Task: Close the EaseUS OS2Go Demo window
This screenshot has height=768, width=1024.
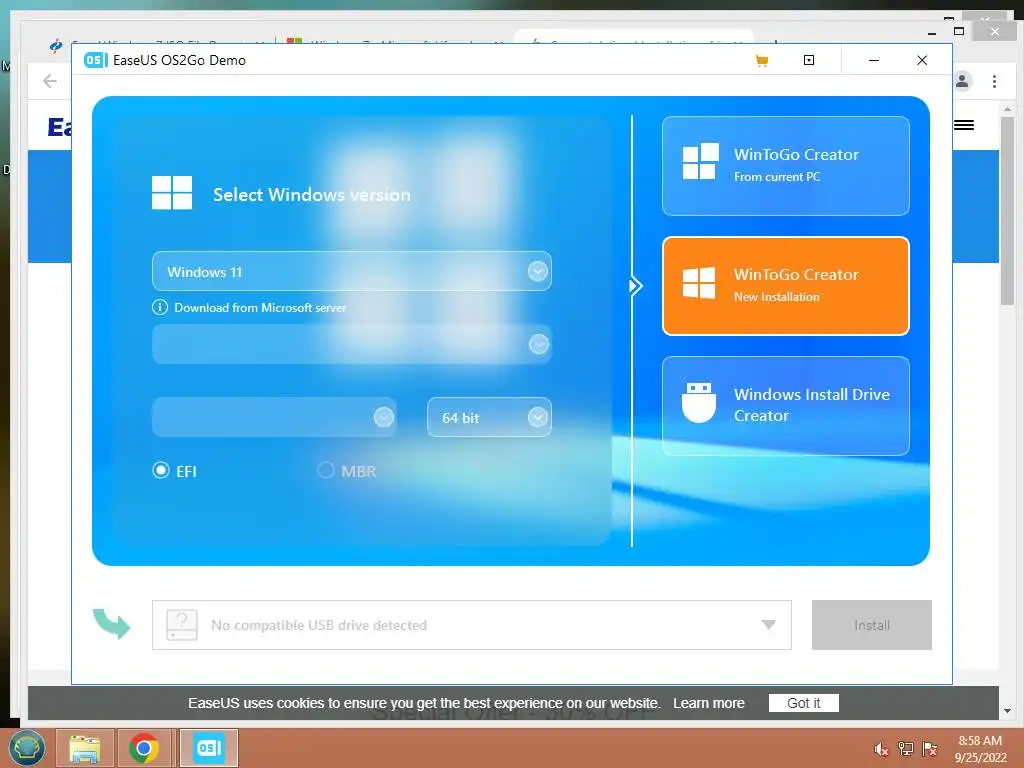Action: point(922,60)
